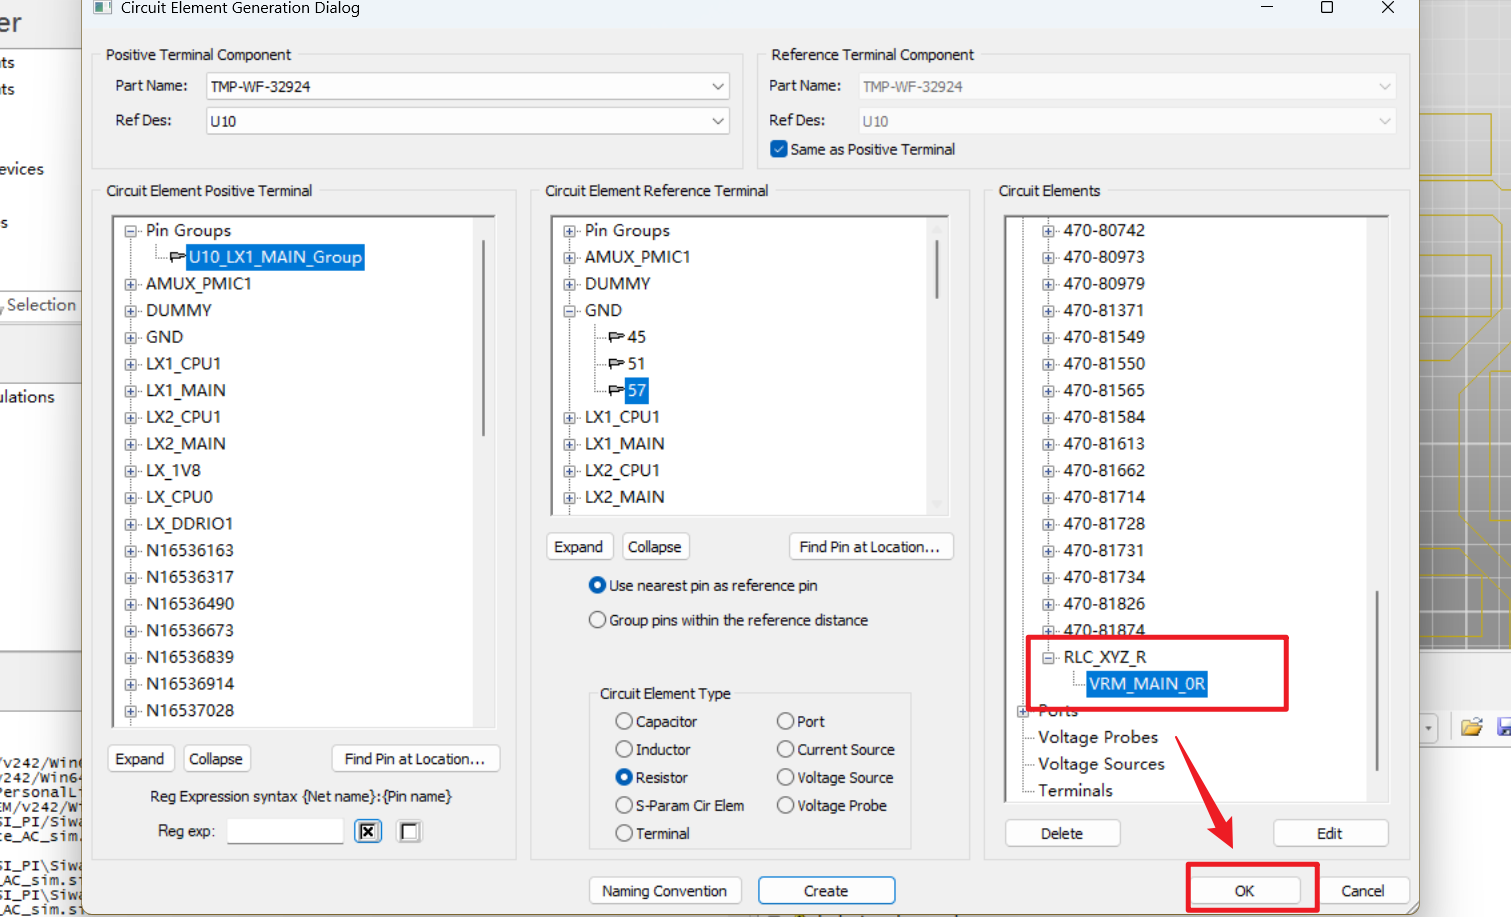Click Find Pin at Location under Reference Terminal
1511x917 pixels.
870,547
